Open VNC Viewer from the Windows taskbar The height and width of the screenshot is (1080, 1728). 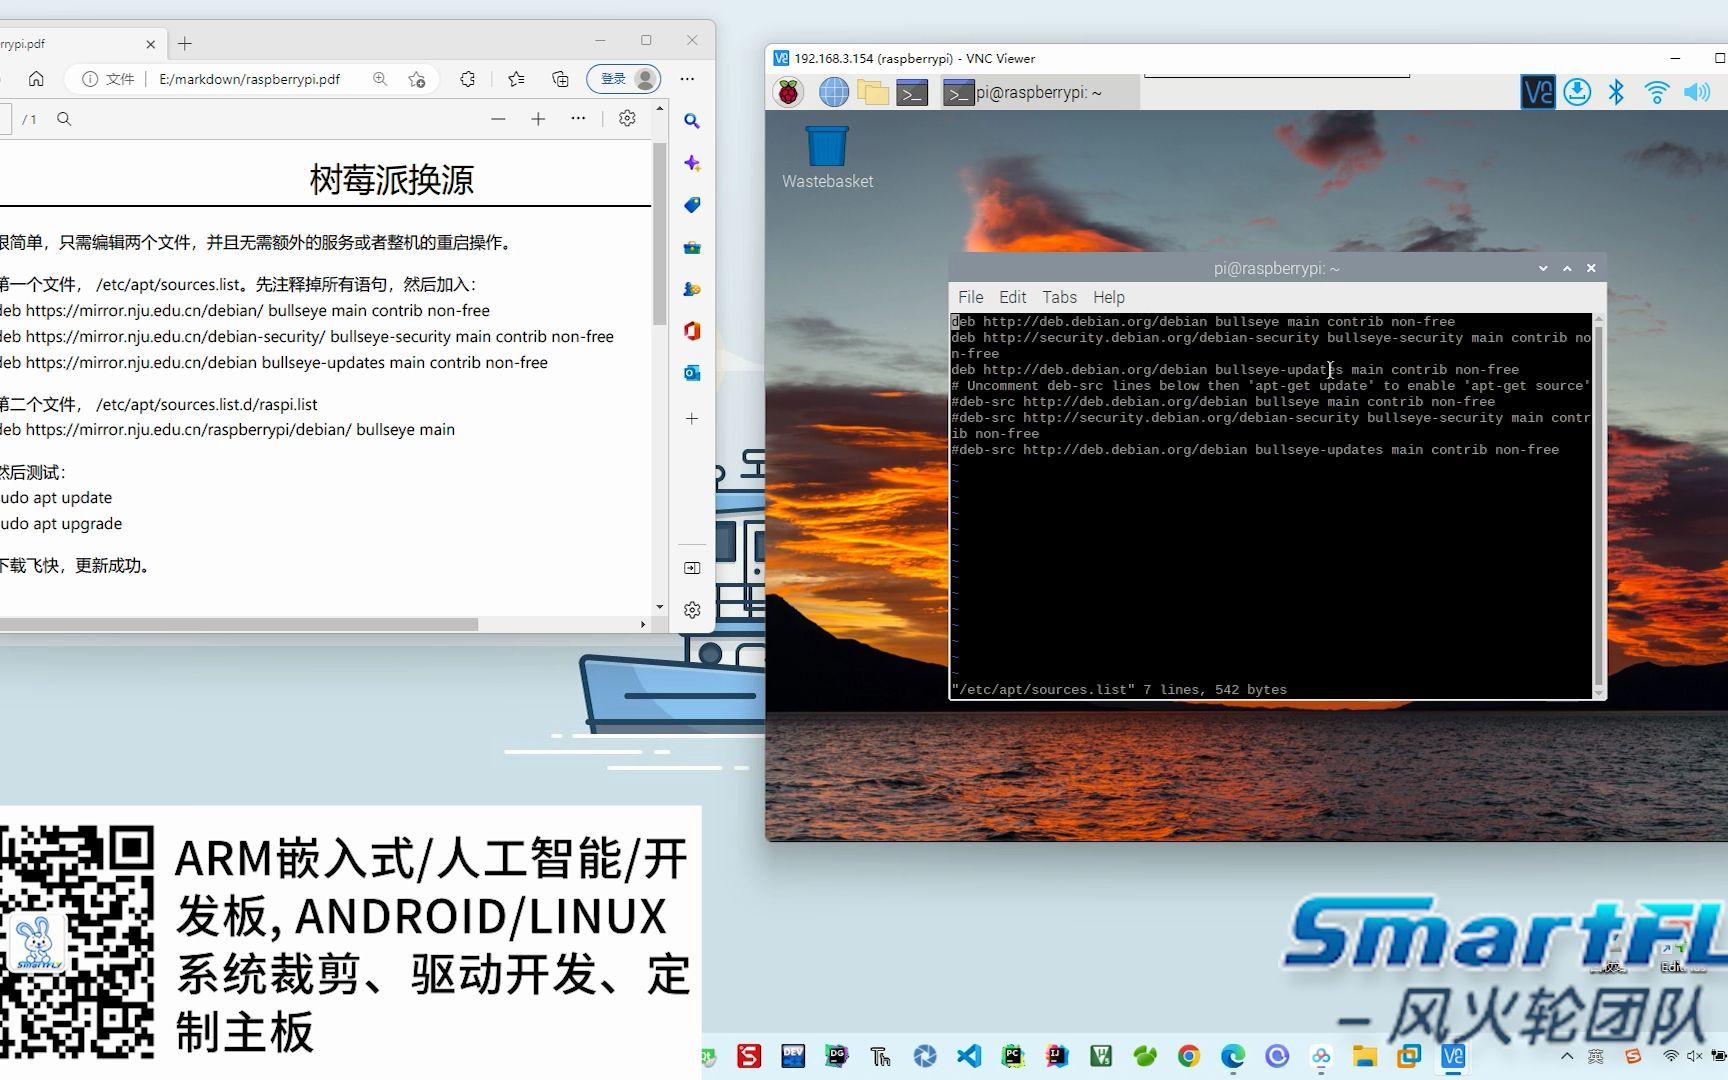tap(1453, 1056)
